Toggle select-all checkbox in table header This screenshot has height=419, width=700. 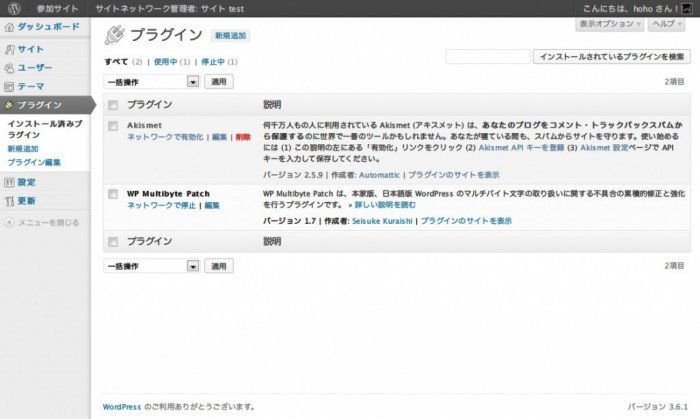113,104
